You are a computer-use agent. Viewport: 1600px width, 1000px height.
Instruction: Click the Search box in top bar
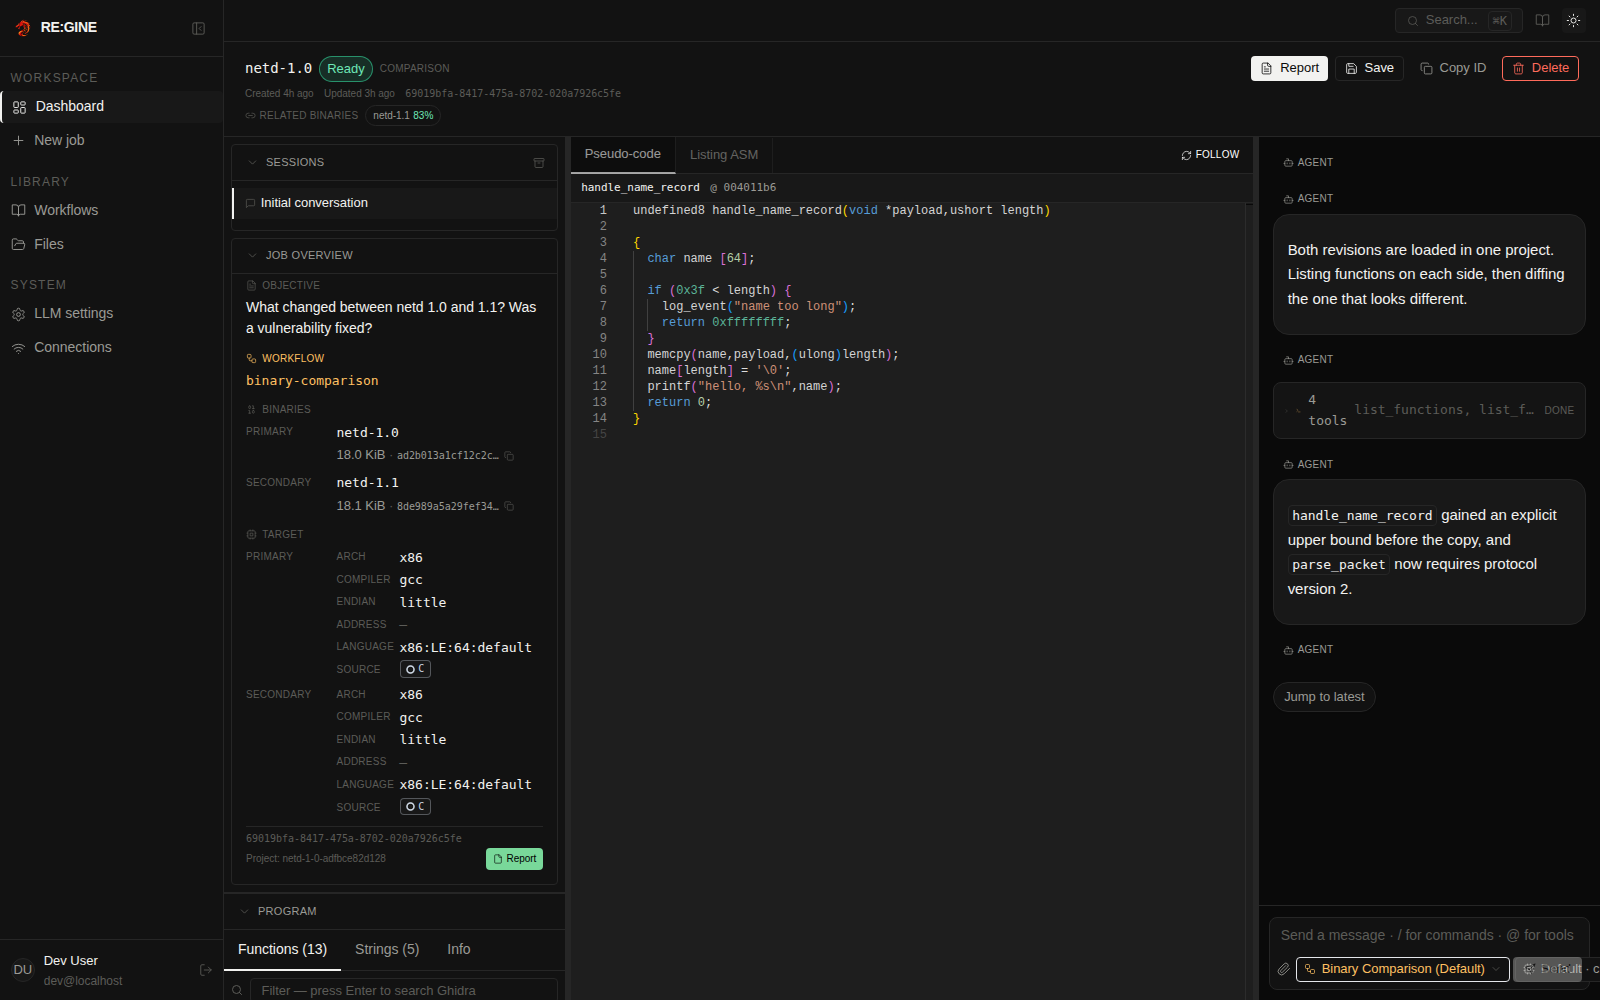(x=1458, y=20)
